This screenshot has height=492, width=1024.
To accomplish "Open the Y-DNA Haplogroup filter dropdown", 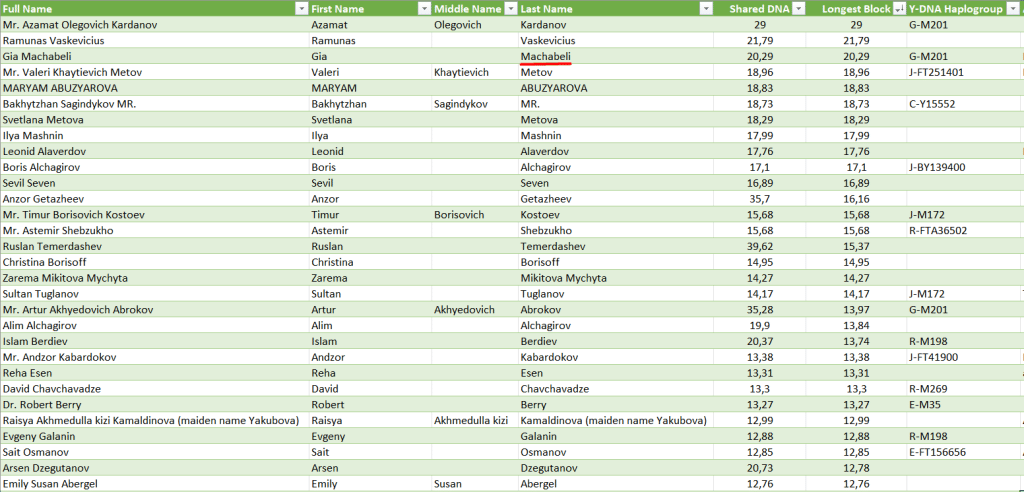I will [1015, 8].
